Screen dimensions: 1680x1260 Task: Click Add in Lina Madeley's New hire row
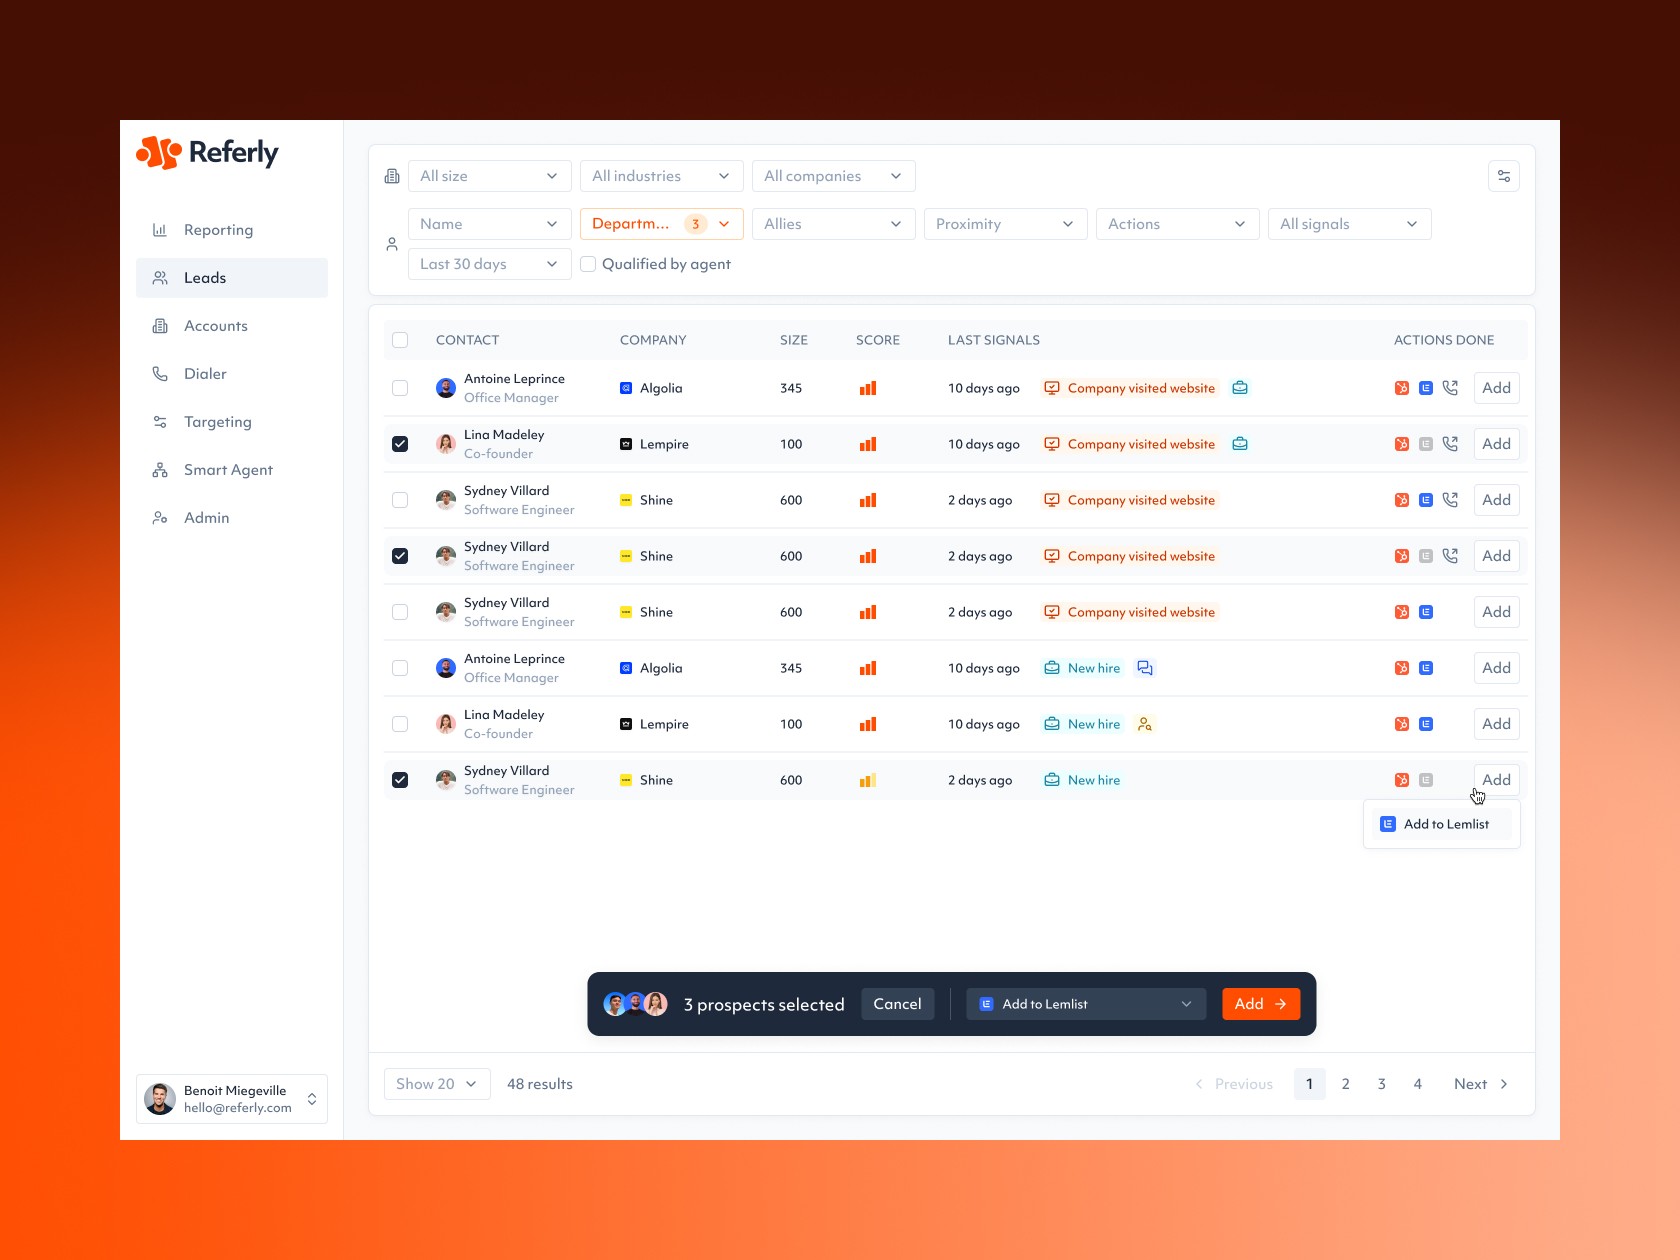[1497, 724]
